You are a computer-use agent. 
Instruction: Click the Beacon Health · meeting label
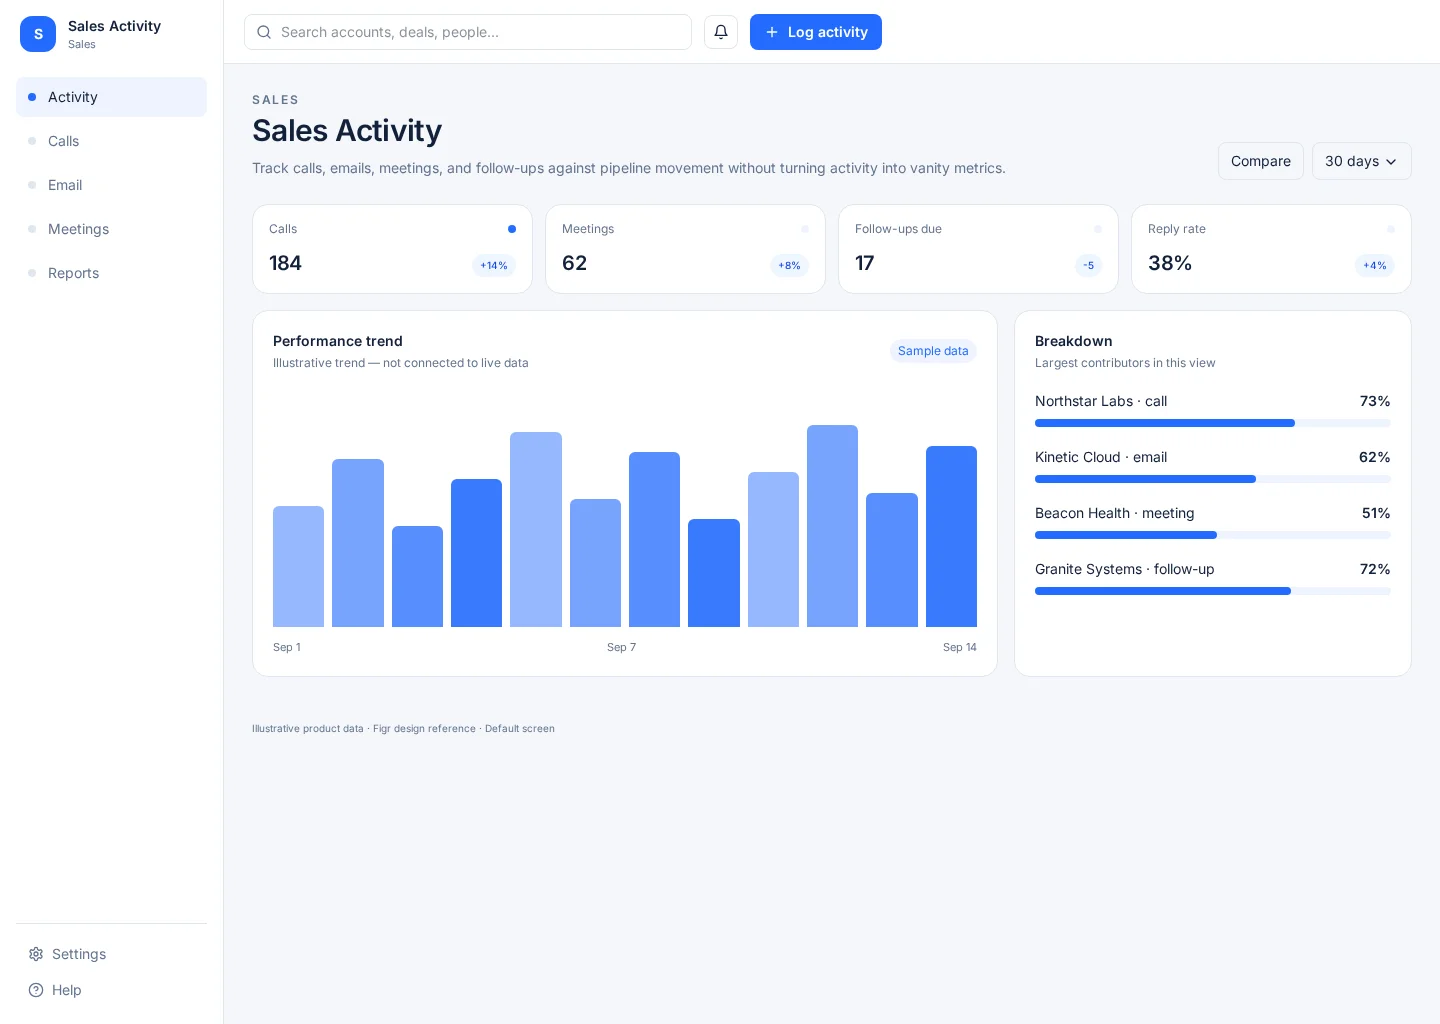click(1115, 513)
